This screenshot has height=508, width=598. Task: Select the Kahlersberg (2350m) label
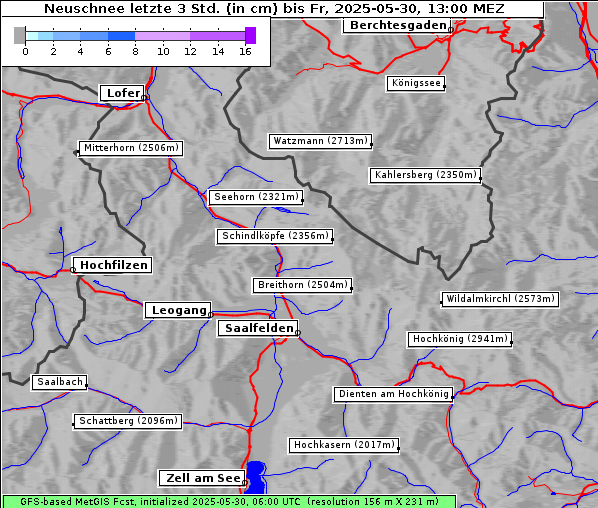[425, 175]
